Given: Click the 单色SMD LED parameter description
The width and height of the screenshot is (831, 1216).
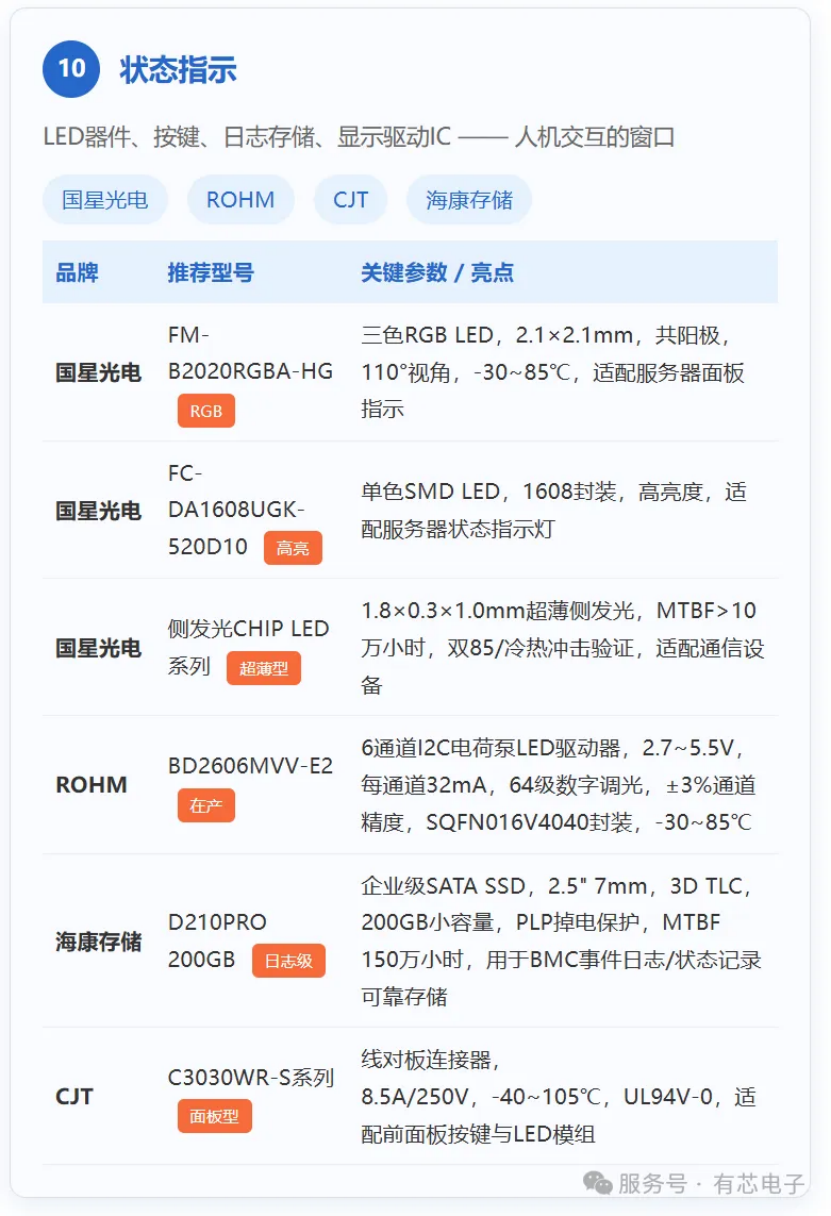Looking at the screenshot, I should tap(553, 510).
